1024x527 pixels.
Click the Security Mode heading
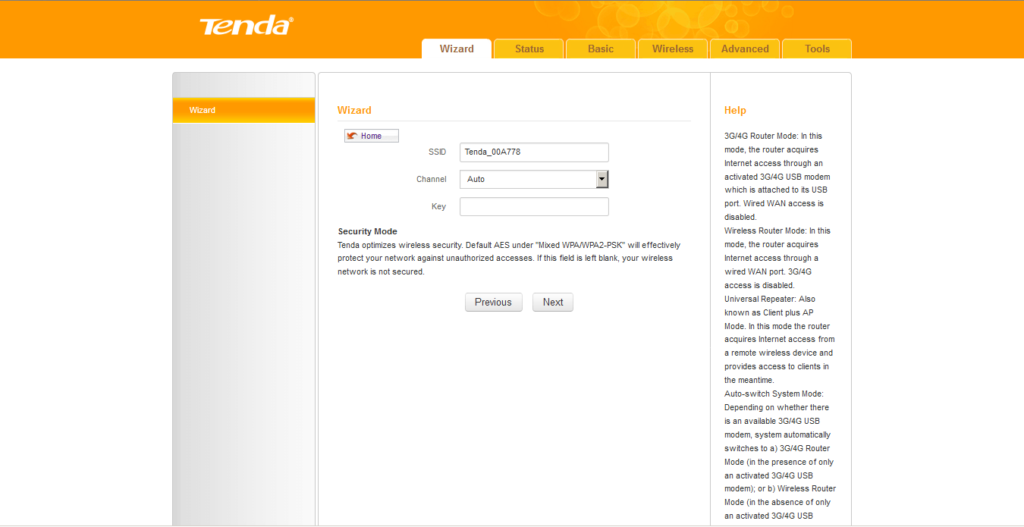(x=367, y=231)
